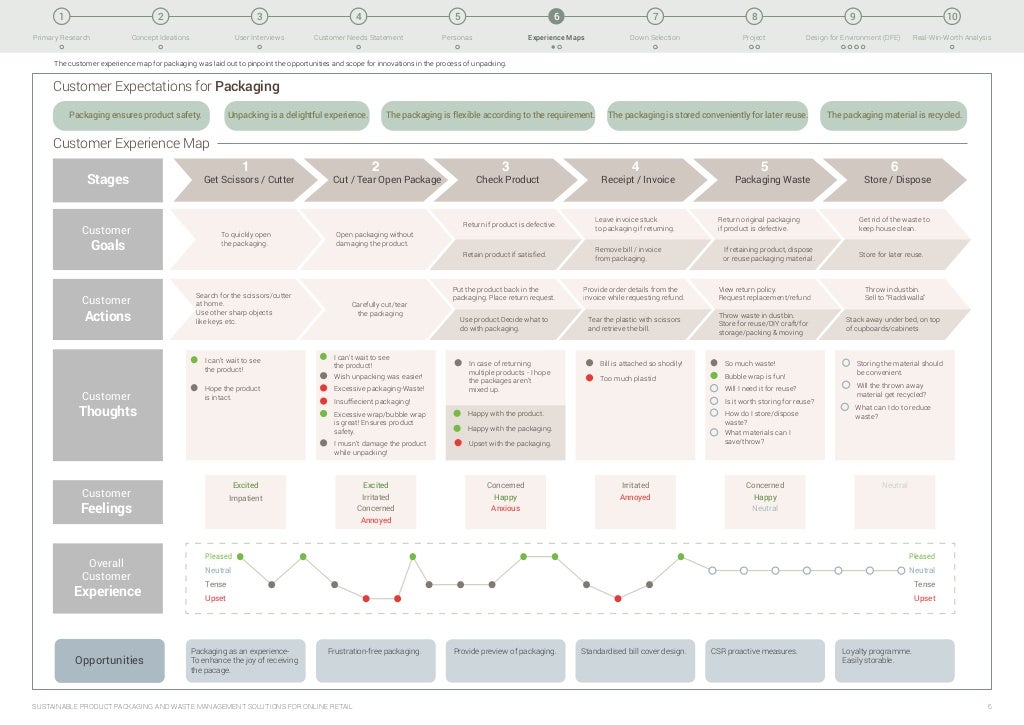This screenshot has height=725, width=1024.
Task: Select the 'packaging is flexible' expectation pill
Action: click(x=488, y=116)
